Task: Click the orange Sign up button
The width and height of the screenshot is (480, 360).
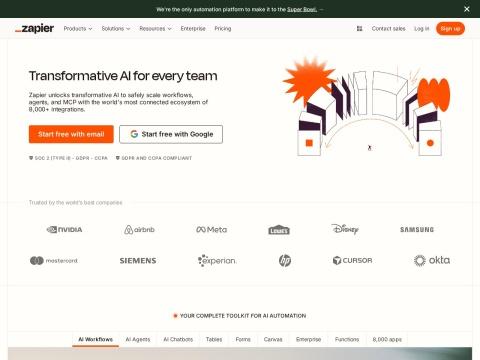Action: 450,29
